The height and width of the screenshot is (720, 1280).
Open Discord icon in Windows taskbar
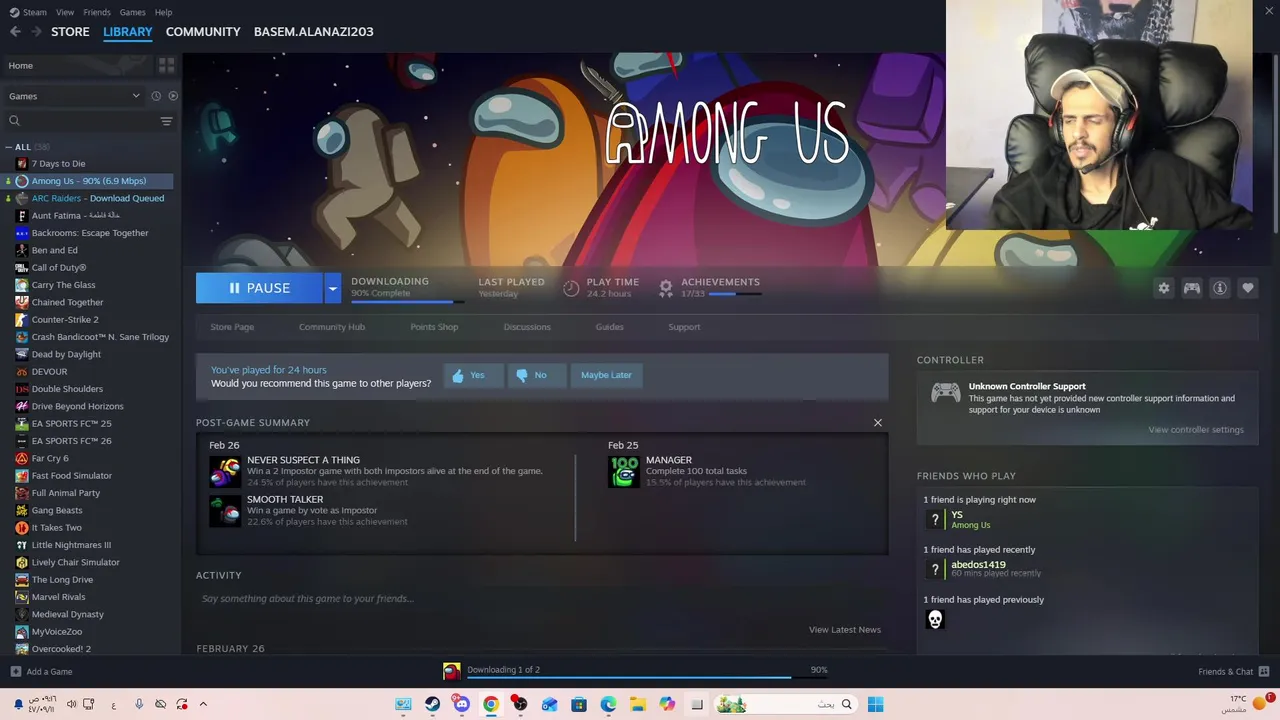click(461, 704)
